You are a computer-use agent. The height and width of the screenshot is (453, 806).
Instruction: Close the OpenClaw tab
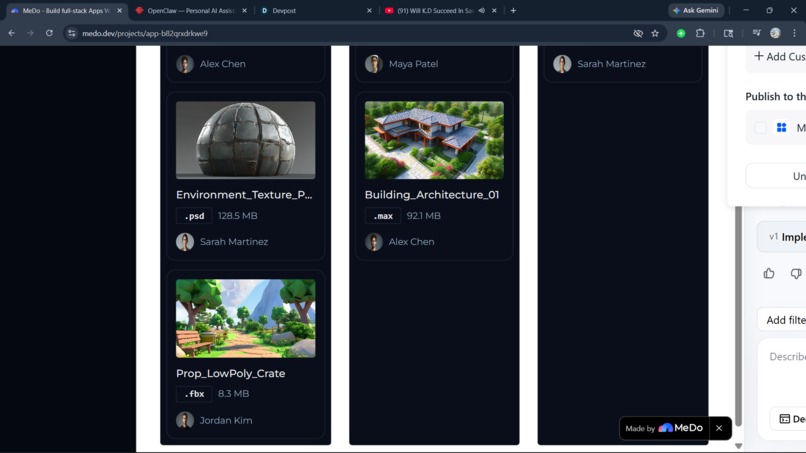(x=244, y=10)
